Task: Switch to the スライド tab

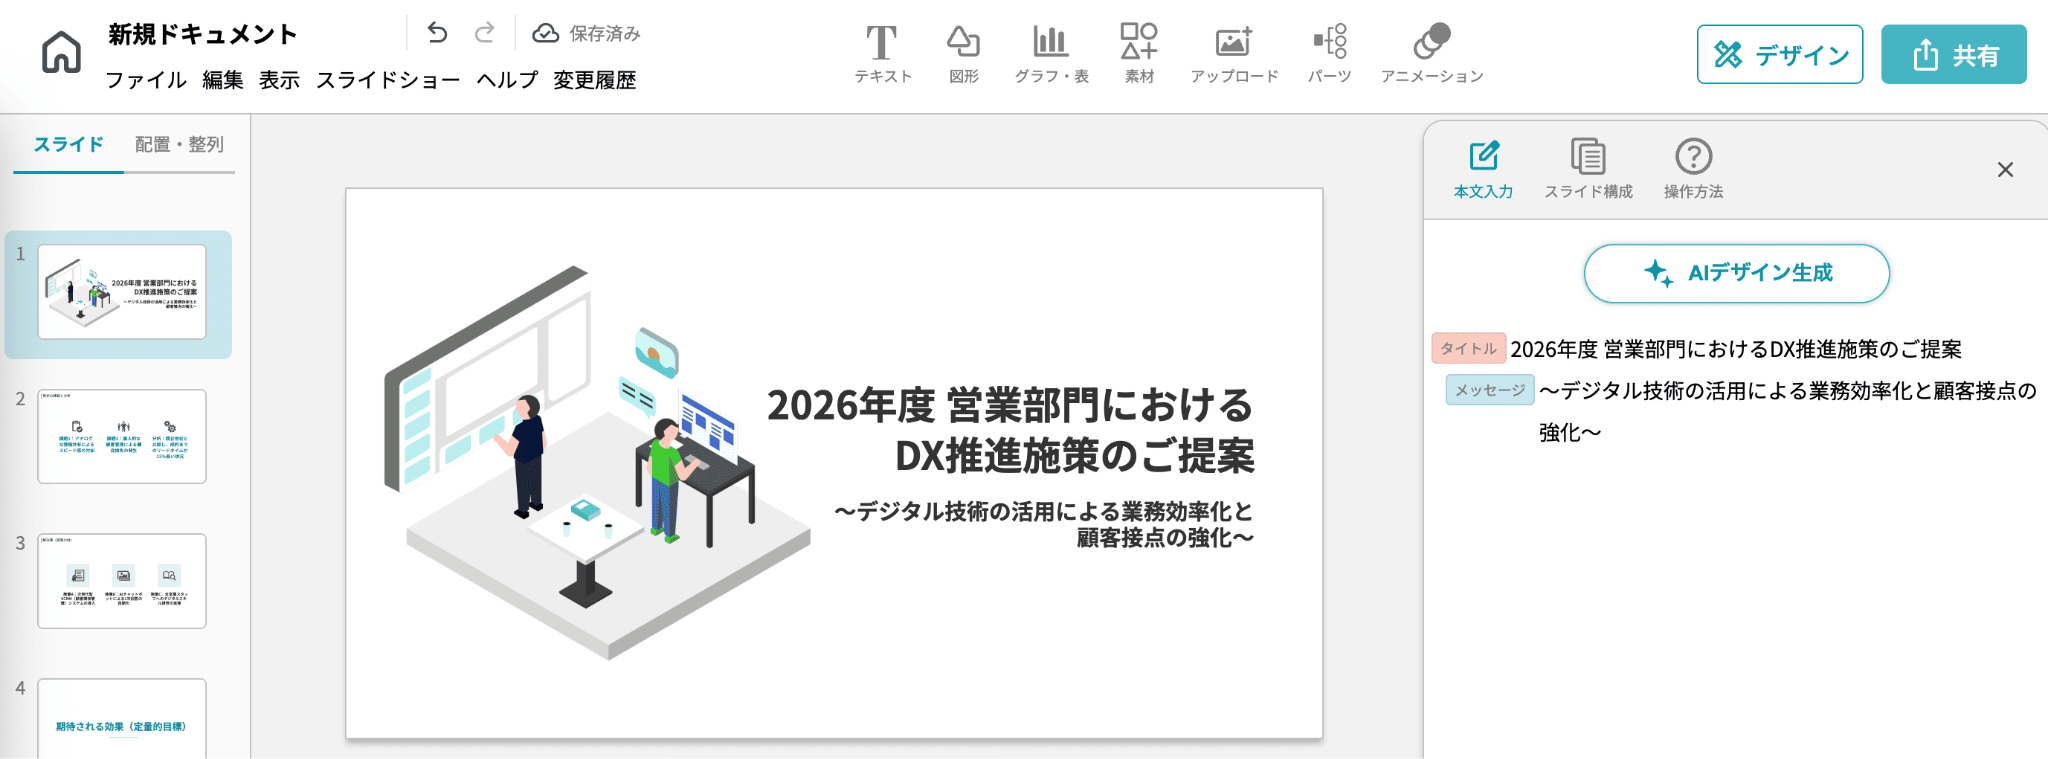Action: click(x=68, y=145)
